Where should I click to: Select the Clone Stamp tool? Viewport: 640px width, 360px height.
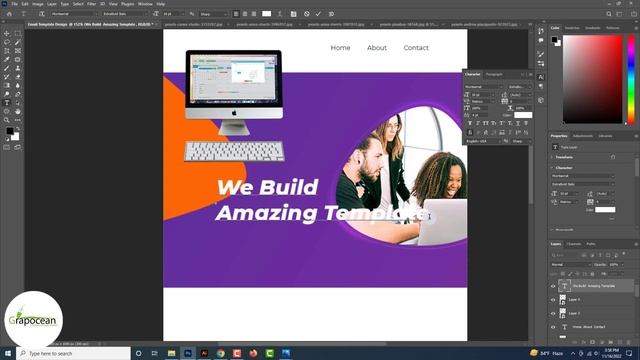[18, 68]
